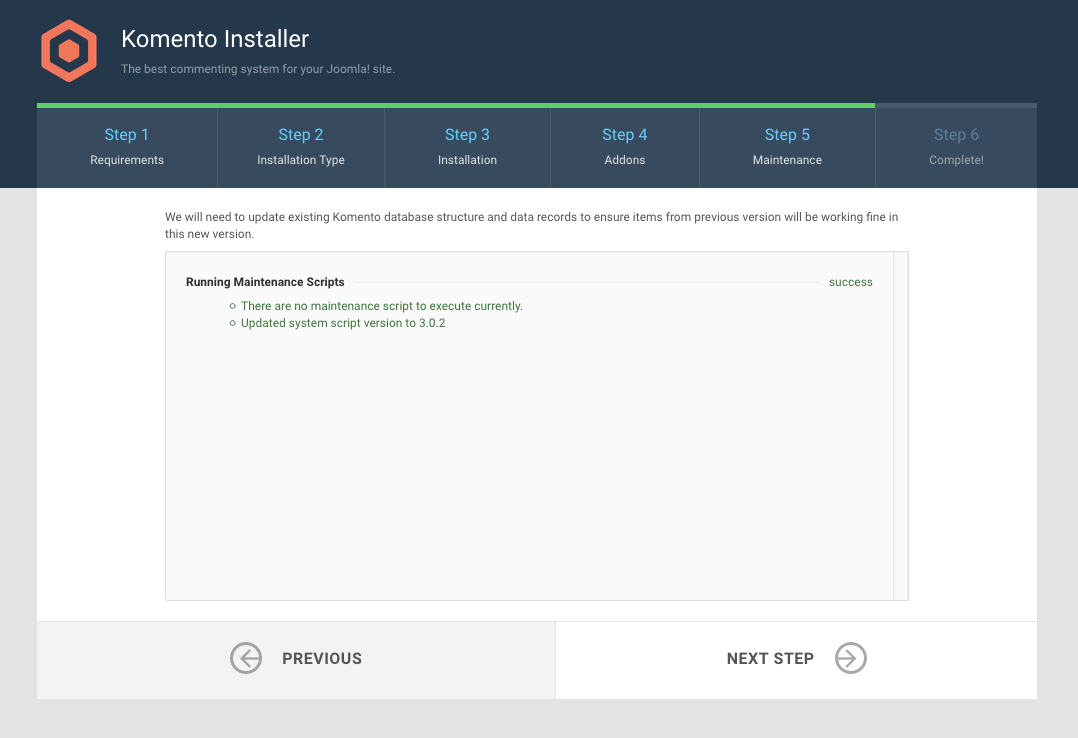Viewport: 1078px width, 738px height.
Task: Click the PREVIOUS button
Action: [x=296, y=660]
